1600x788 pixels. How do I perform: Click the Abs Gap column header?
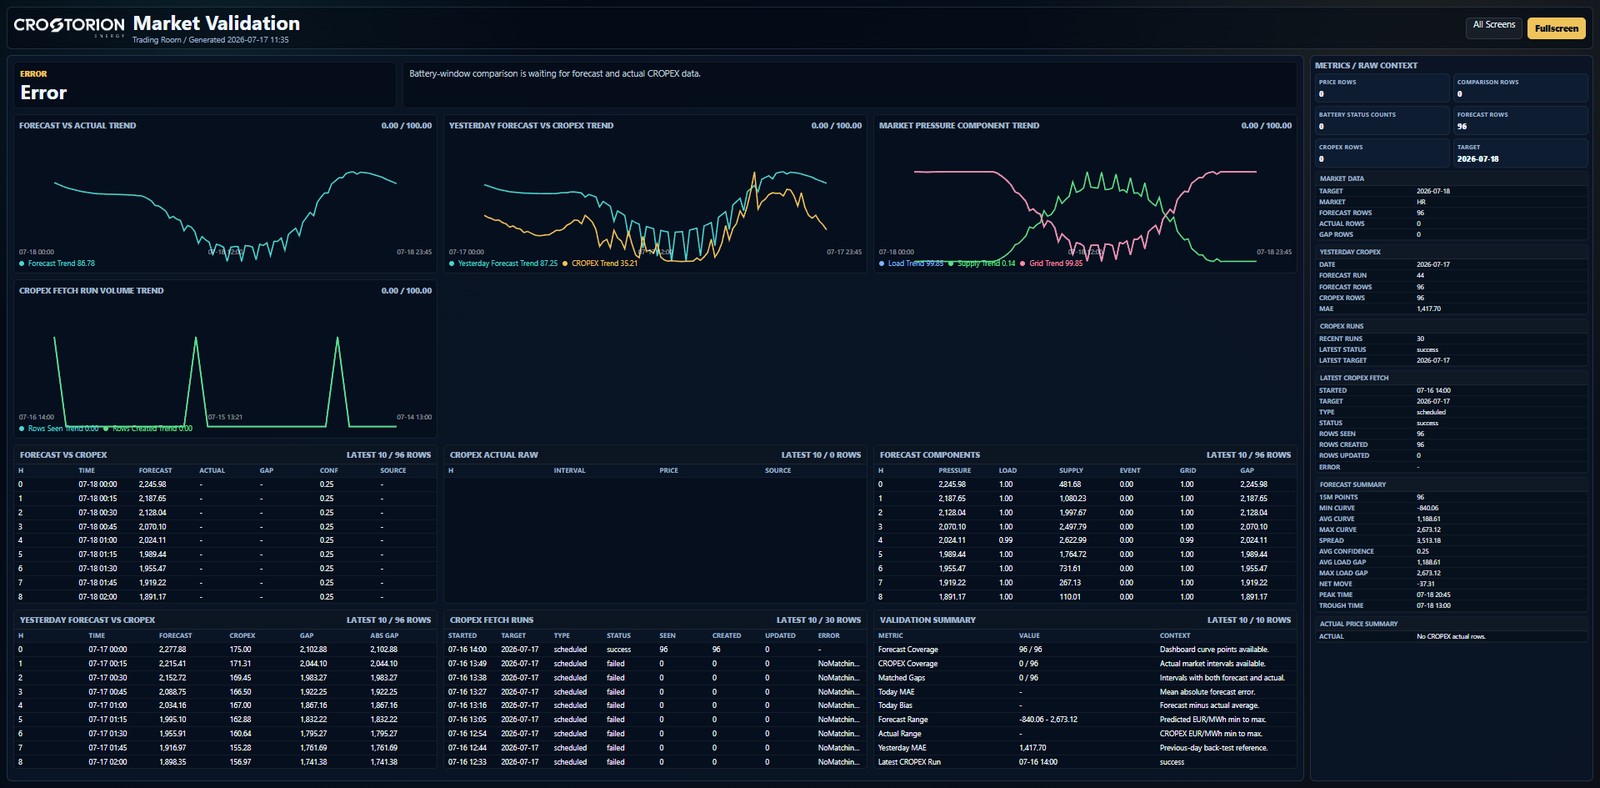[x=384, y=635]
